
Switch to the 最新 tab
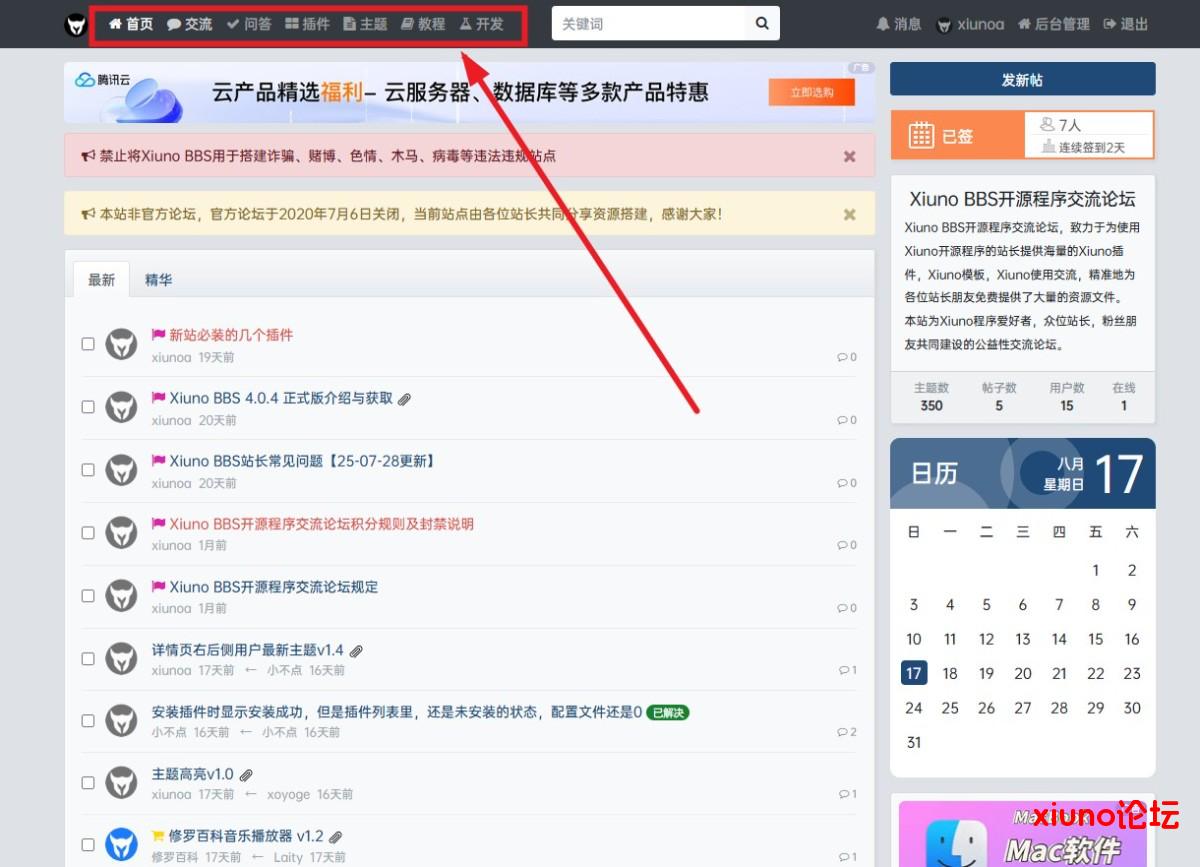[x=101, y=280]
